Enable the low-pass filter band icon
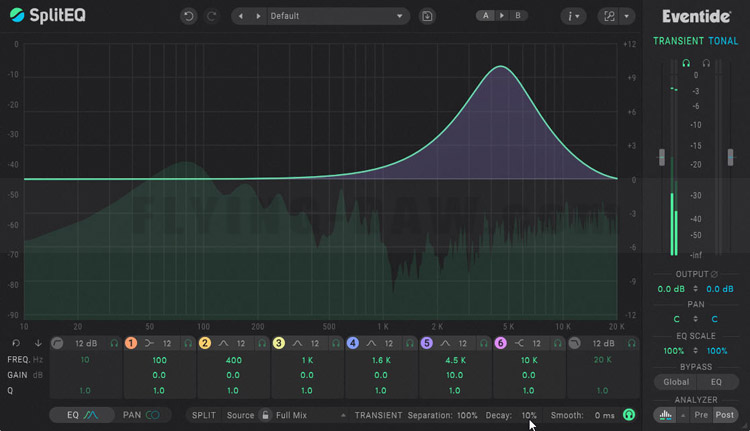The width and height of the screenshot is (750, 431). coord(574,343)
